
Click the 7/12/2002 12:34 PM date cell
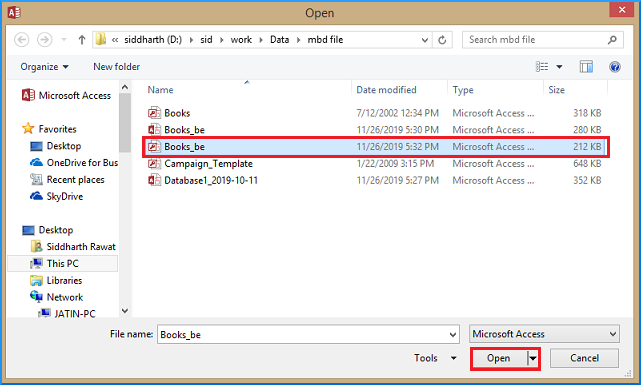(x=397, y=113)
